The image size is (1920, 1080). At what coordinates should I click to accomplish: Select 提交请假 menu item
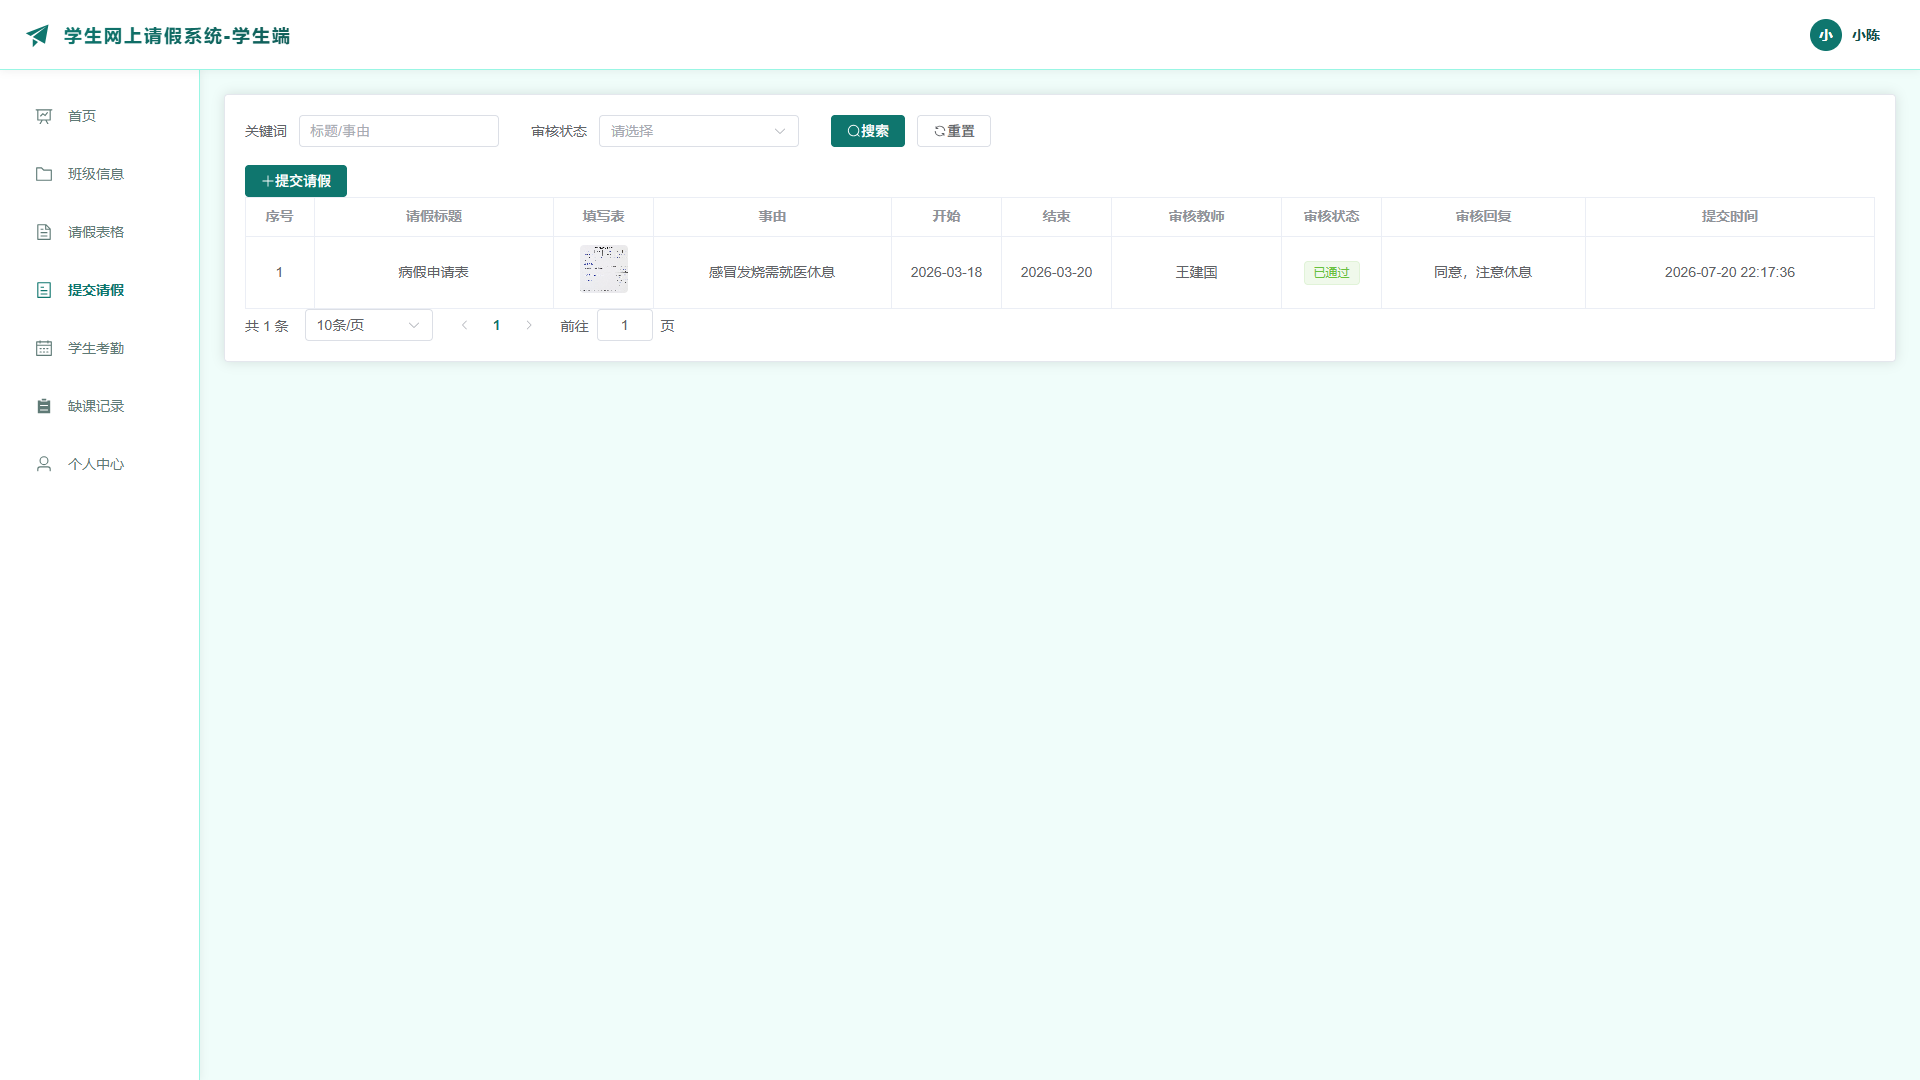(x=100, y=290)
